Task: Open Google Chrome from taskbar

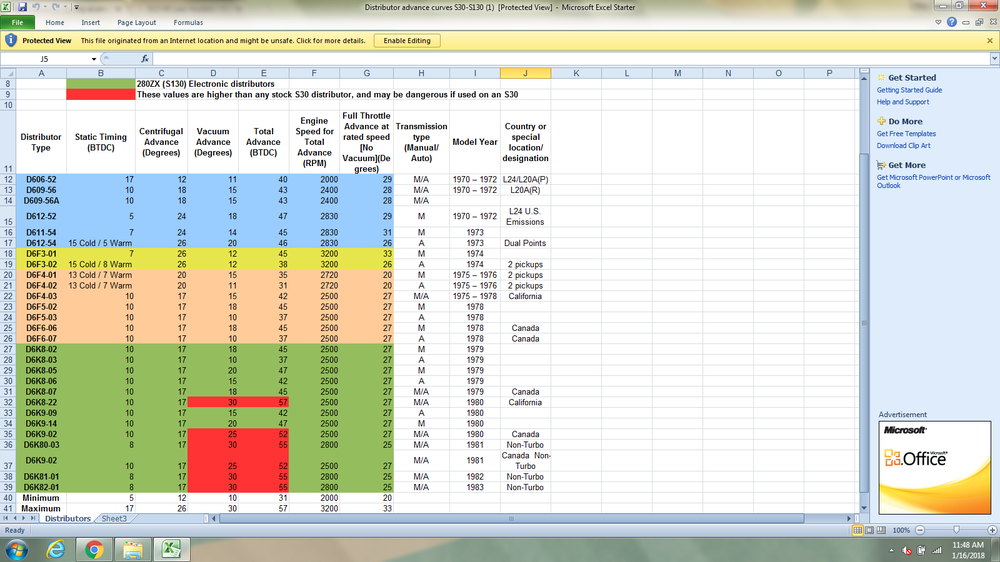Action: pyautogui.click(x=94, y=550)
